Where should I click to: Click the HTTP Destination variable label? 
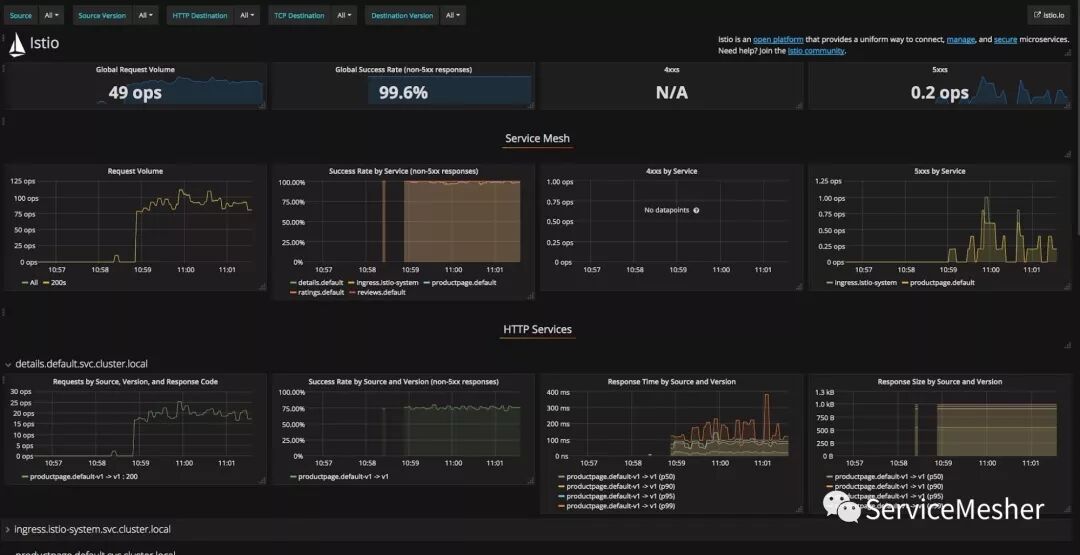(200, 15)
